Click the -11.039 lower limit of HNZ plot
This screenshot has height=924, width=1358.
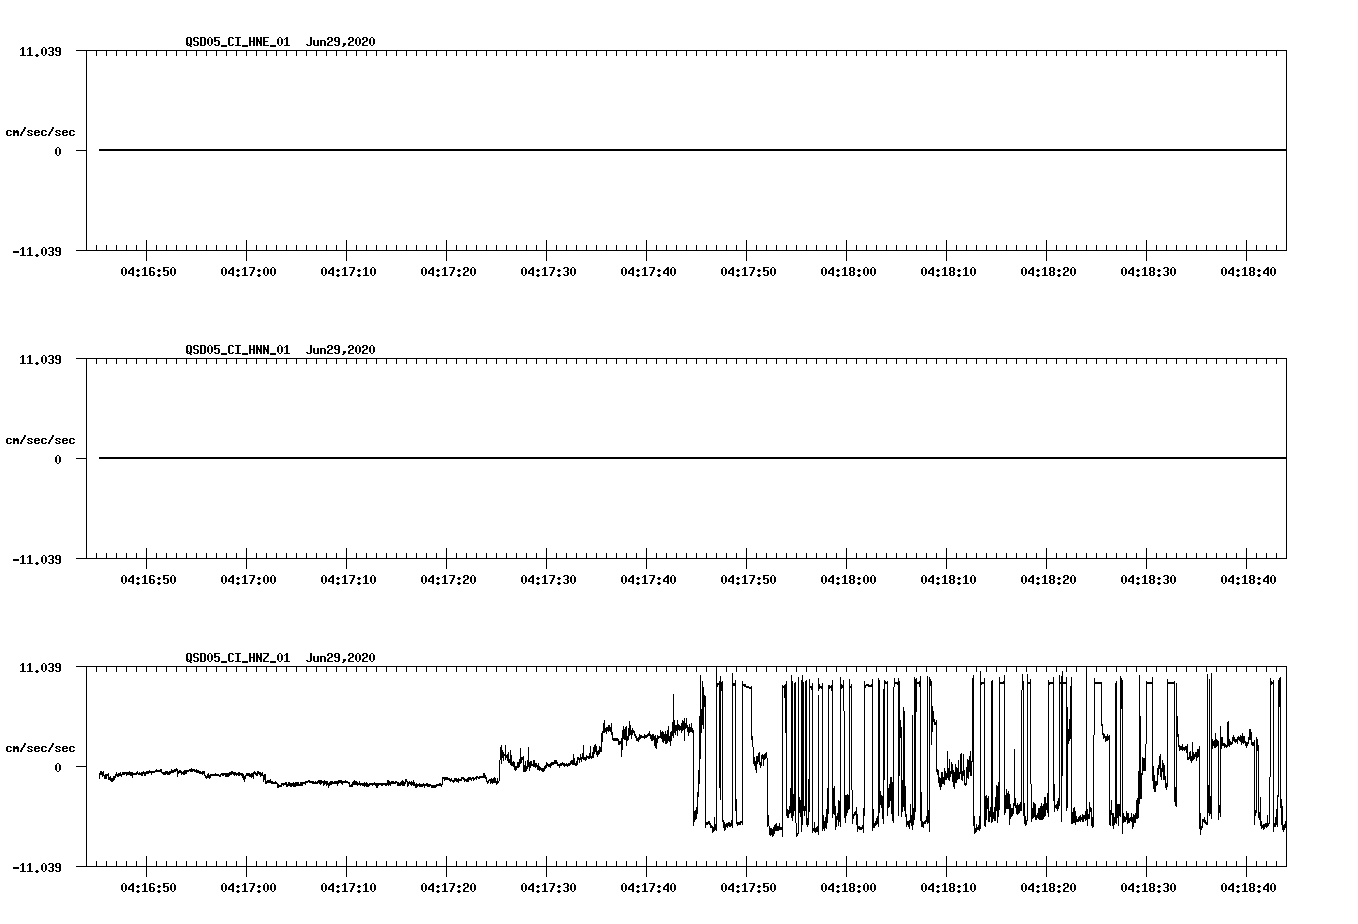[37, 867]
